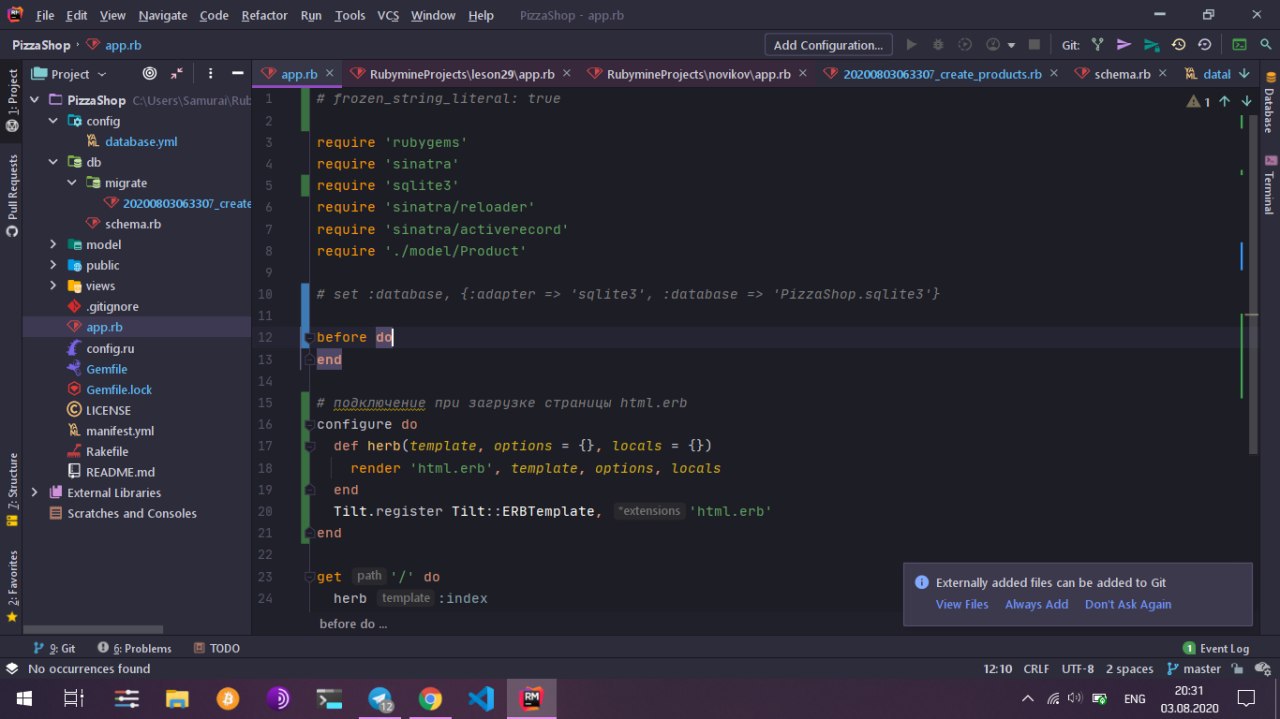Screen dimensions: 1280x719
Task: Collapse the PizzaShop root folder
Action: click(36, 100)
